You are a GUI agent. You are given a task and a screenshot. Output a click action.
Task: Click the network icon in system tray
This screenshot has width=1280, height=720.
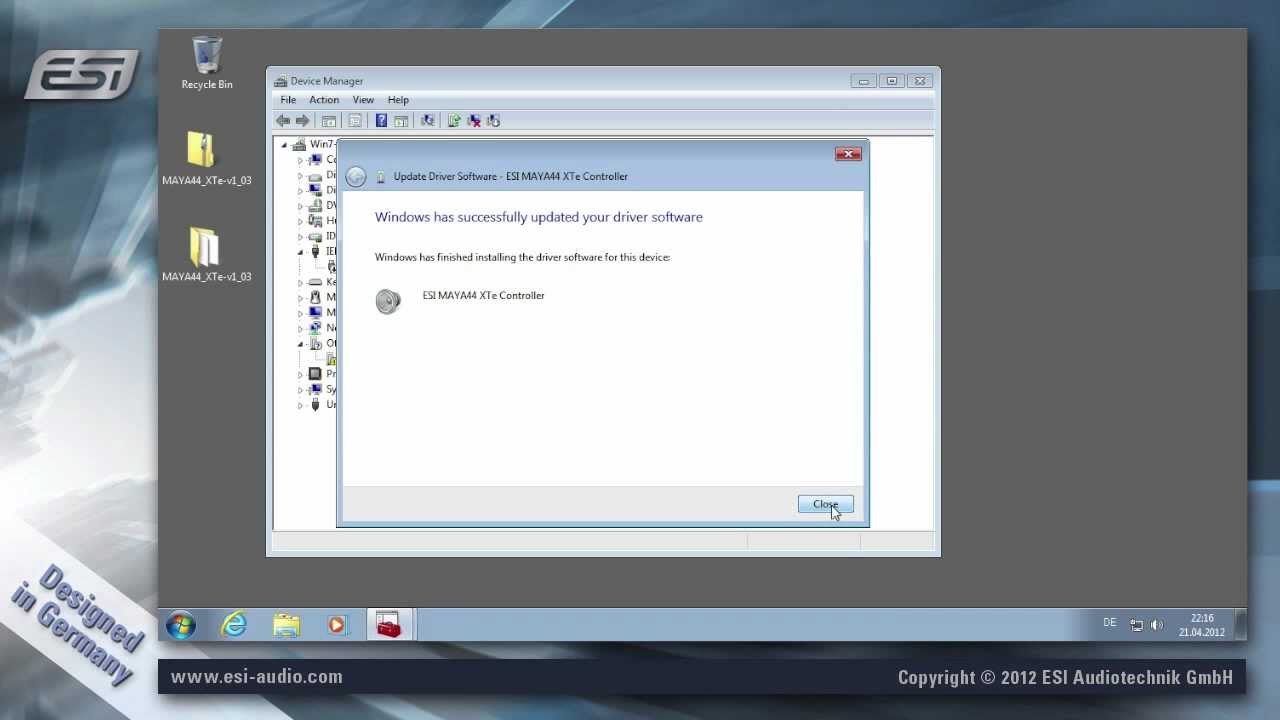coord(1137,625)
